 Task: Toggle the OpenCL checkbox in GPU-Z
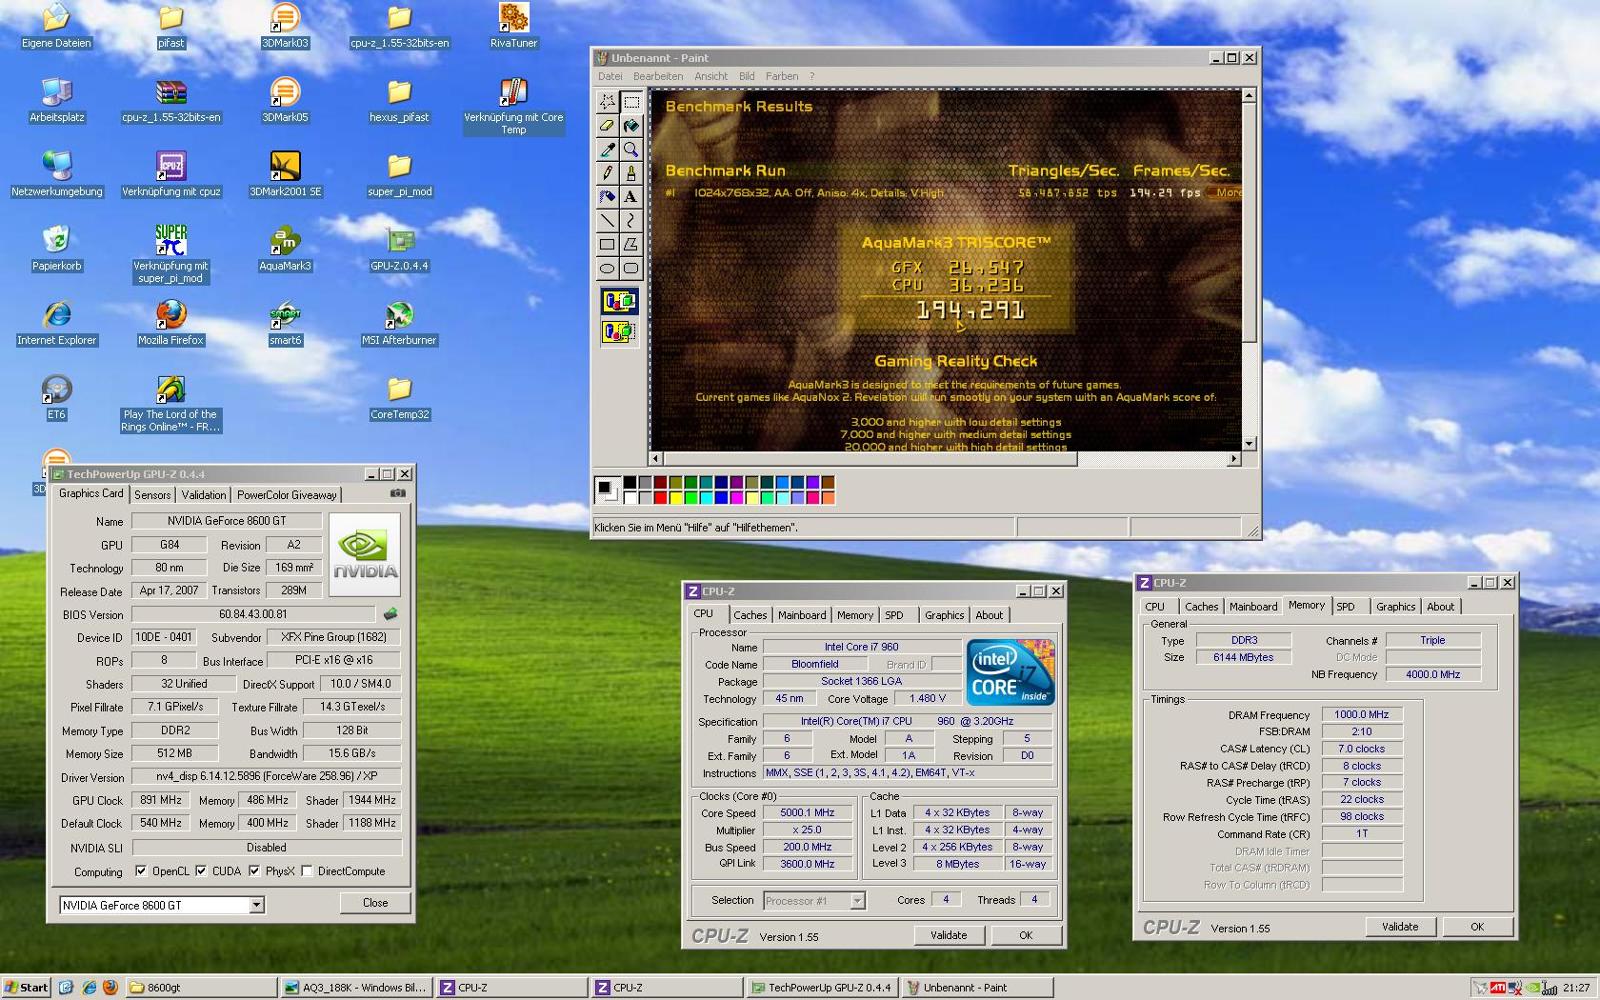click(x=141, y=871)
